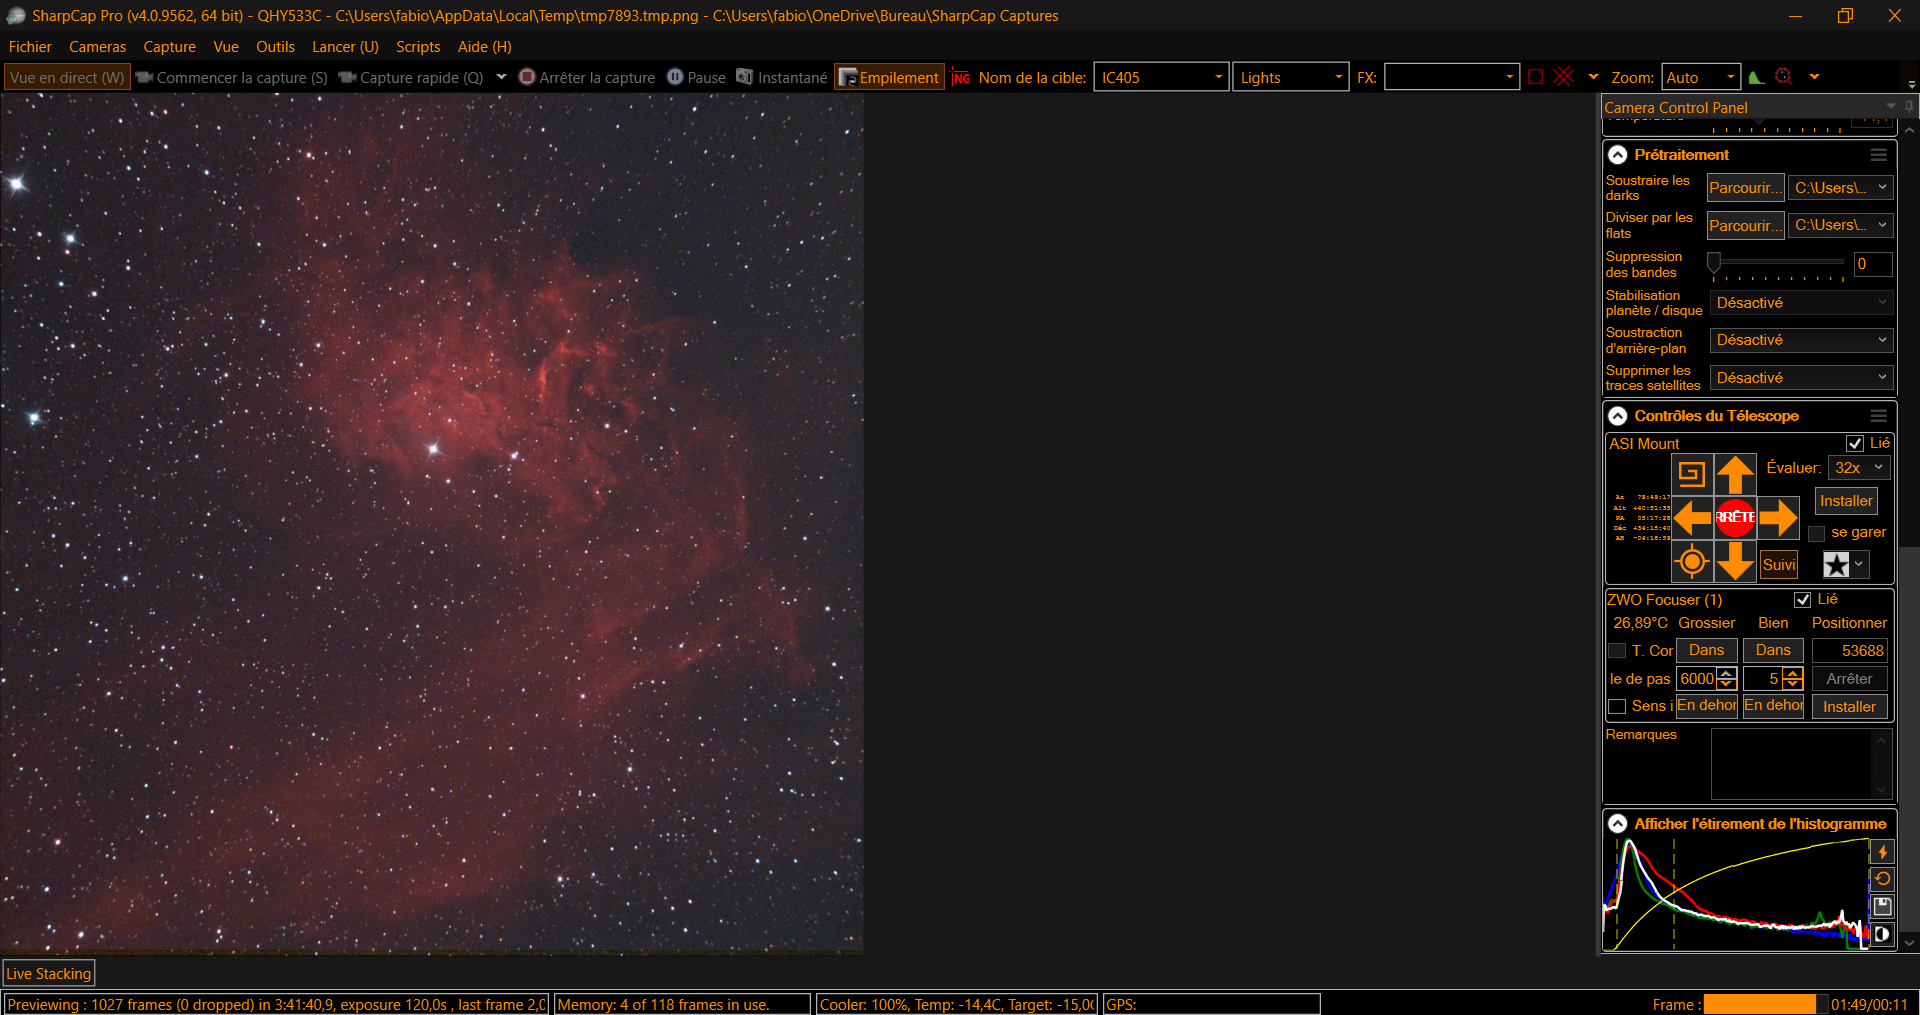Image resolution: width=1920 pixels, height=1015 pixels.
Task: Open the Évaluer 32x rate dropdown
Action: 1859,468
